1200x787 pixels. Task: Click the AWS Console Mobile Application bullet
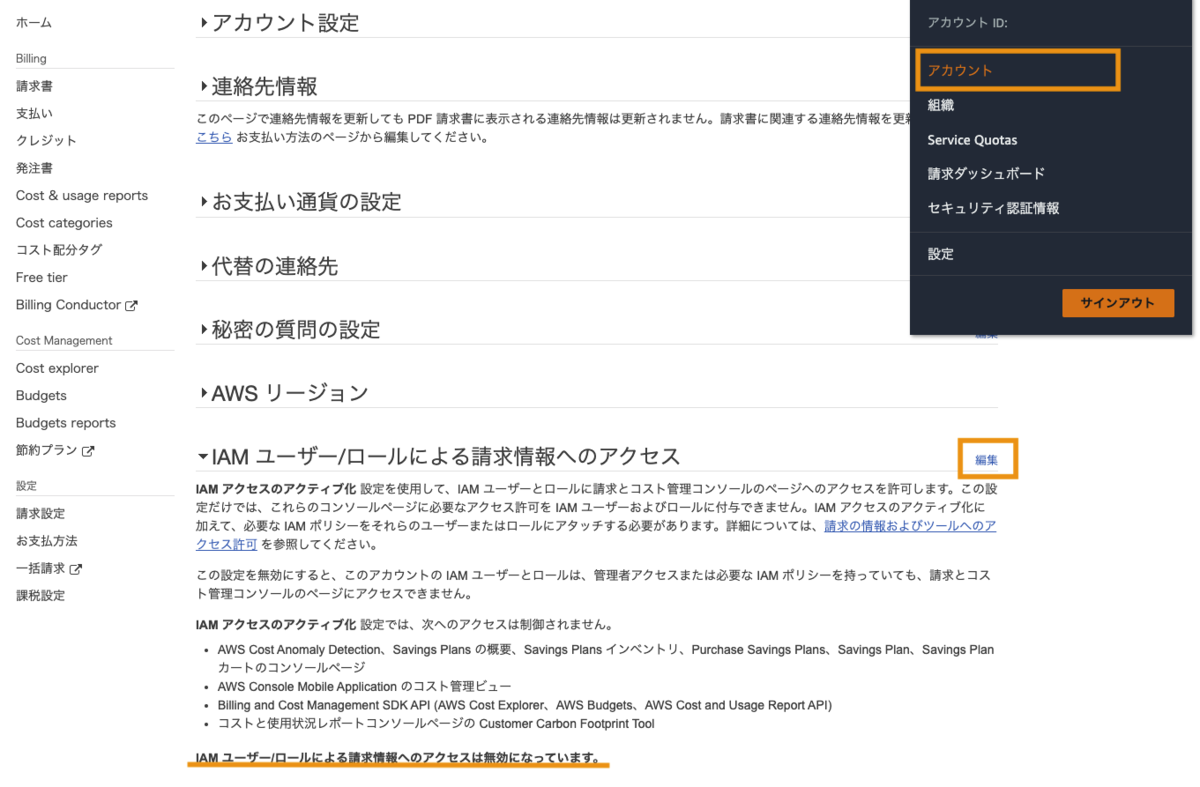coord(364,687)
